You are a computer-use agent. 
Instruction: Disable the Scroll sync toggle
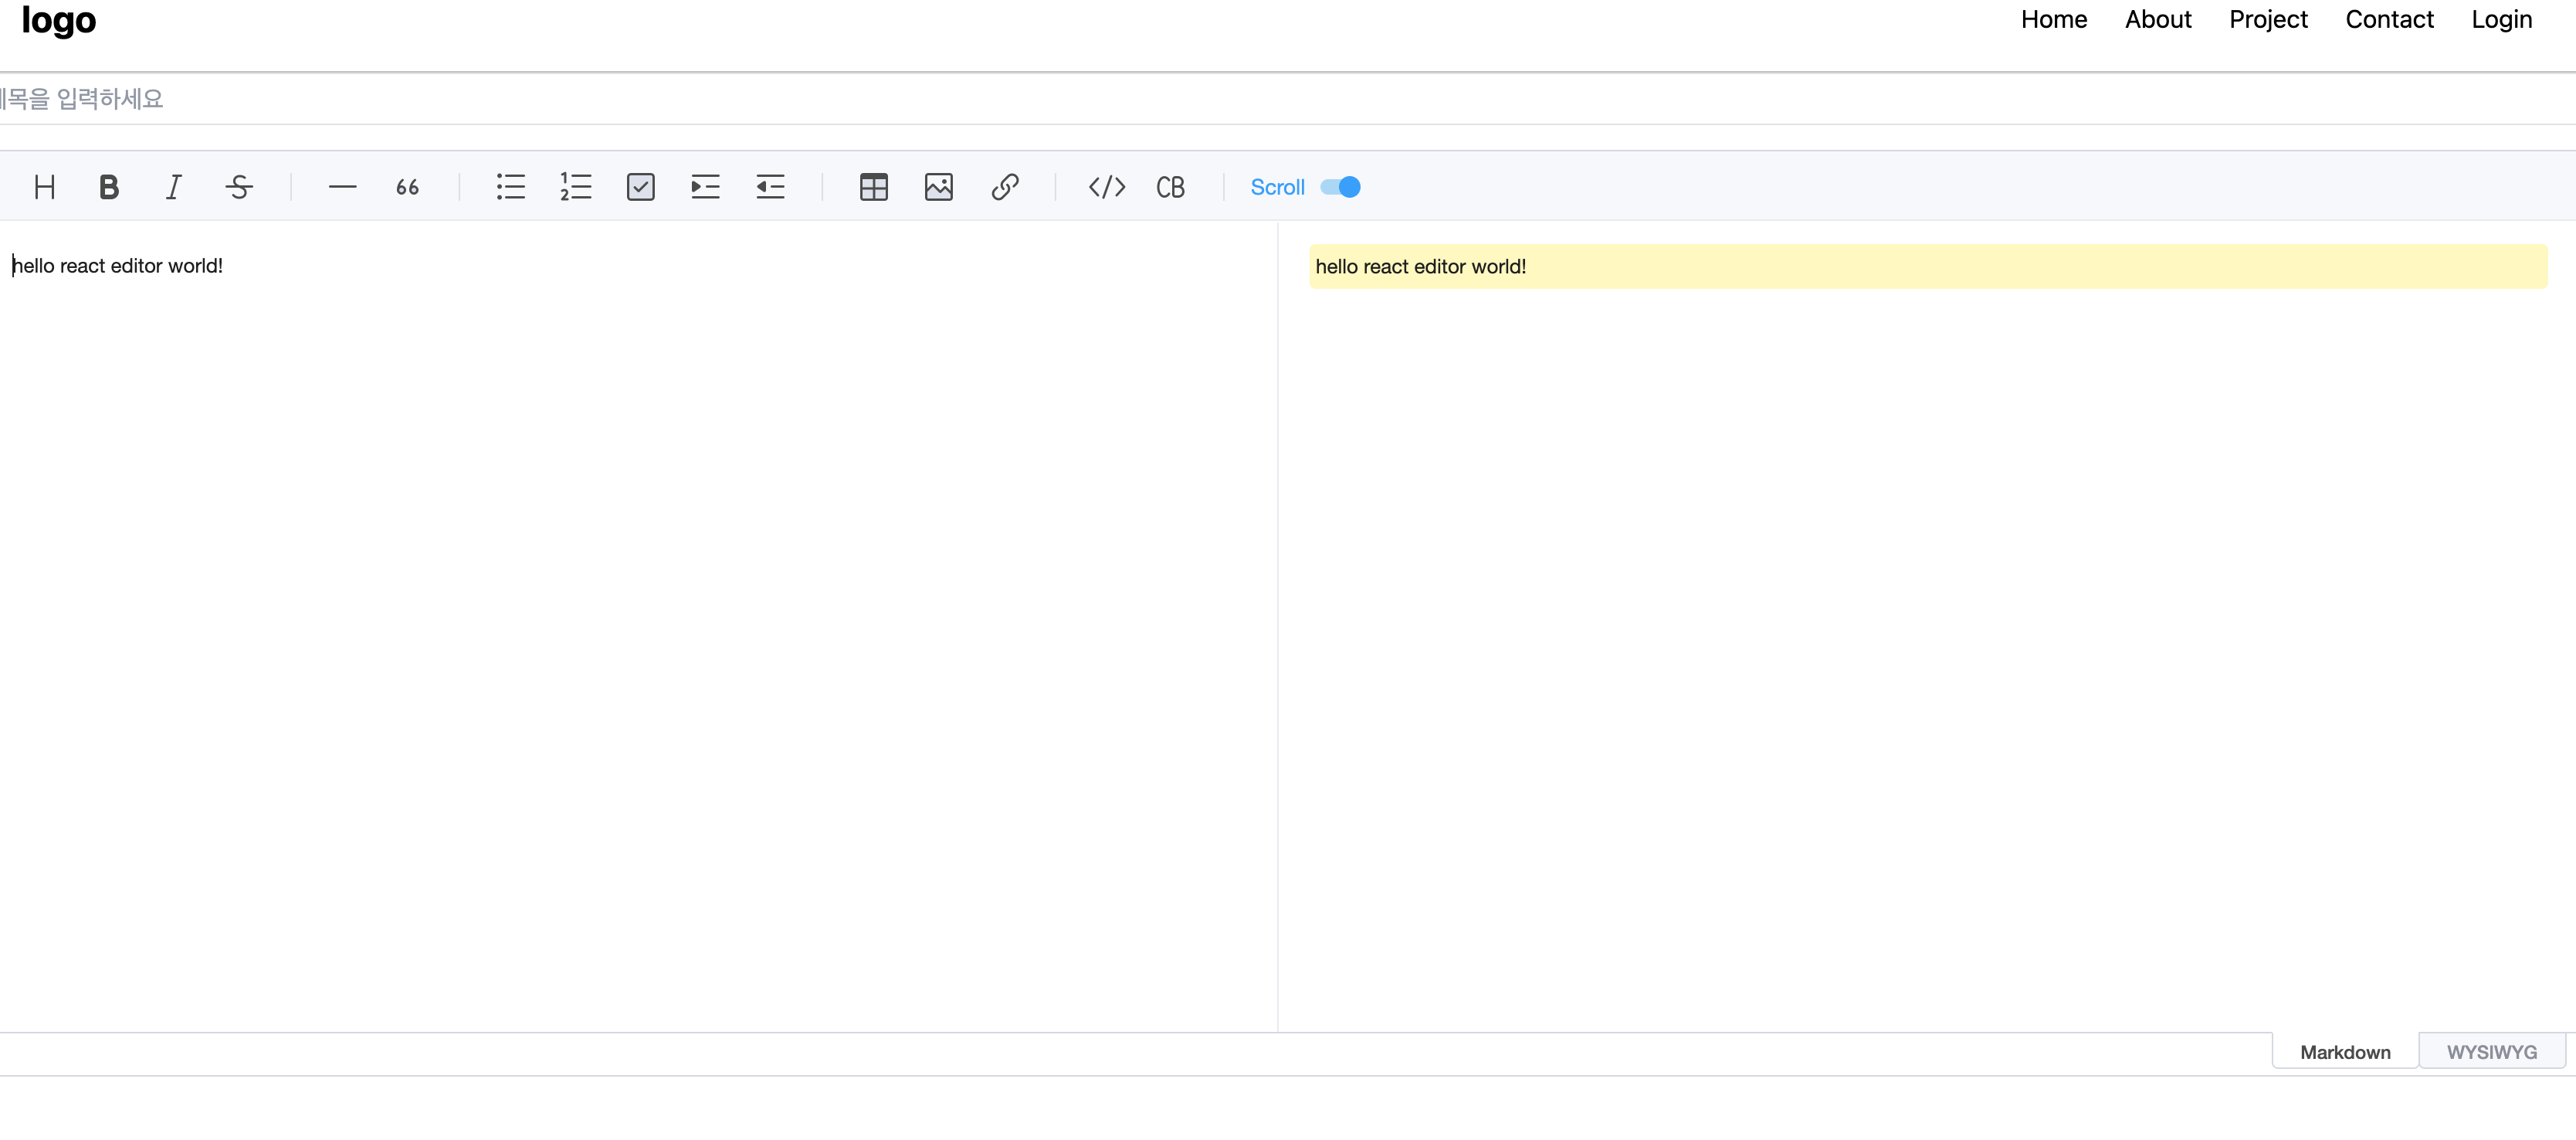[1340, 187]
